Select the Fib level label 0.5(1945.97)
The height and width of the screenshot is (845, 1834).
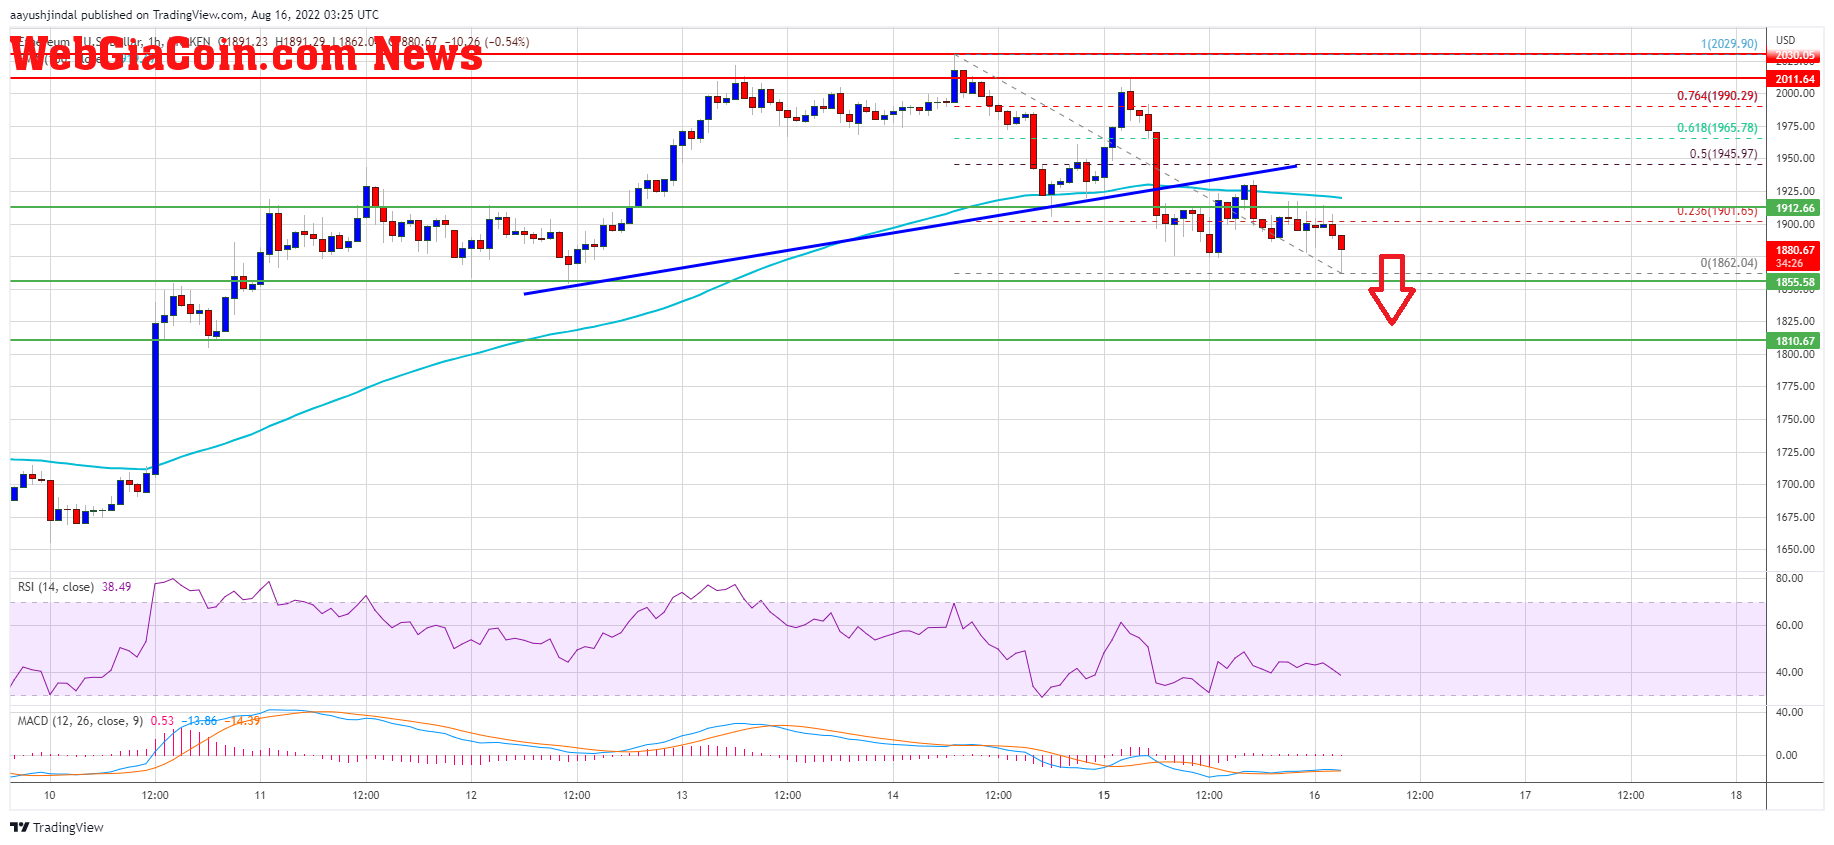coord(1723,154)
